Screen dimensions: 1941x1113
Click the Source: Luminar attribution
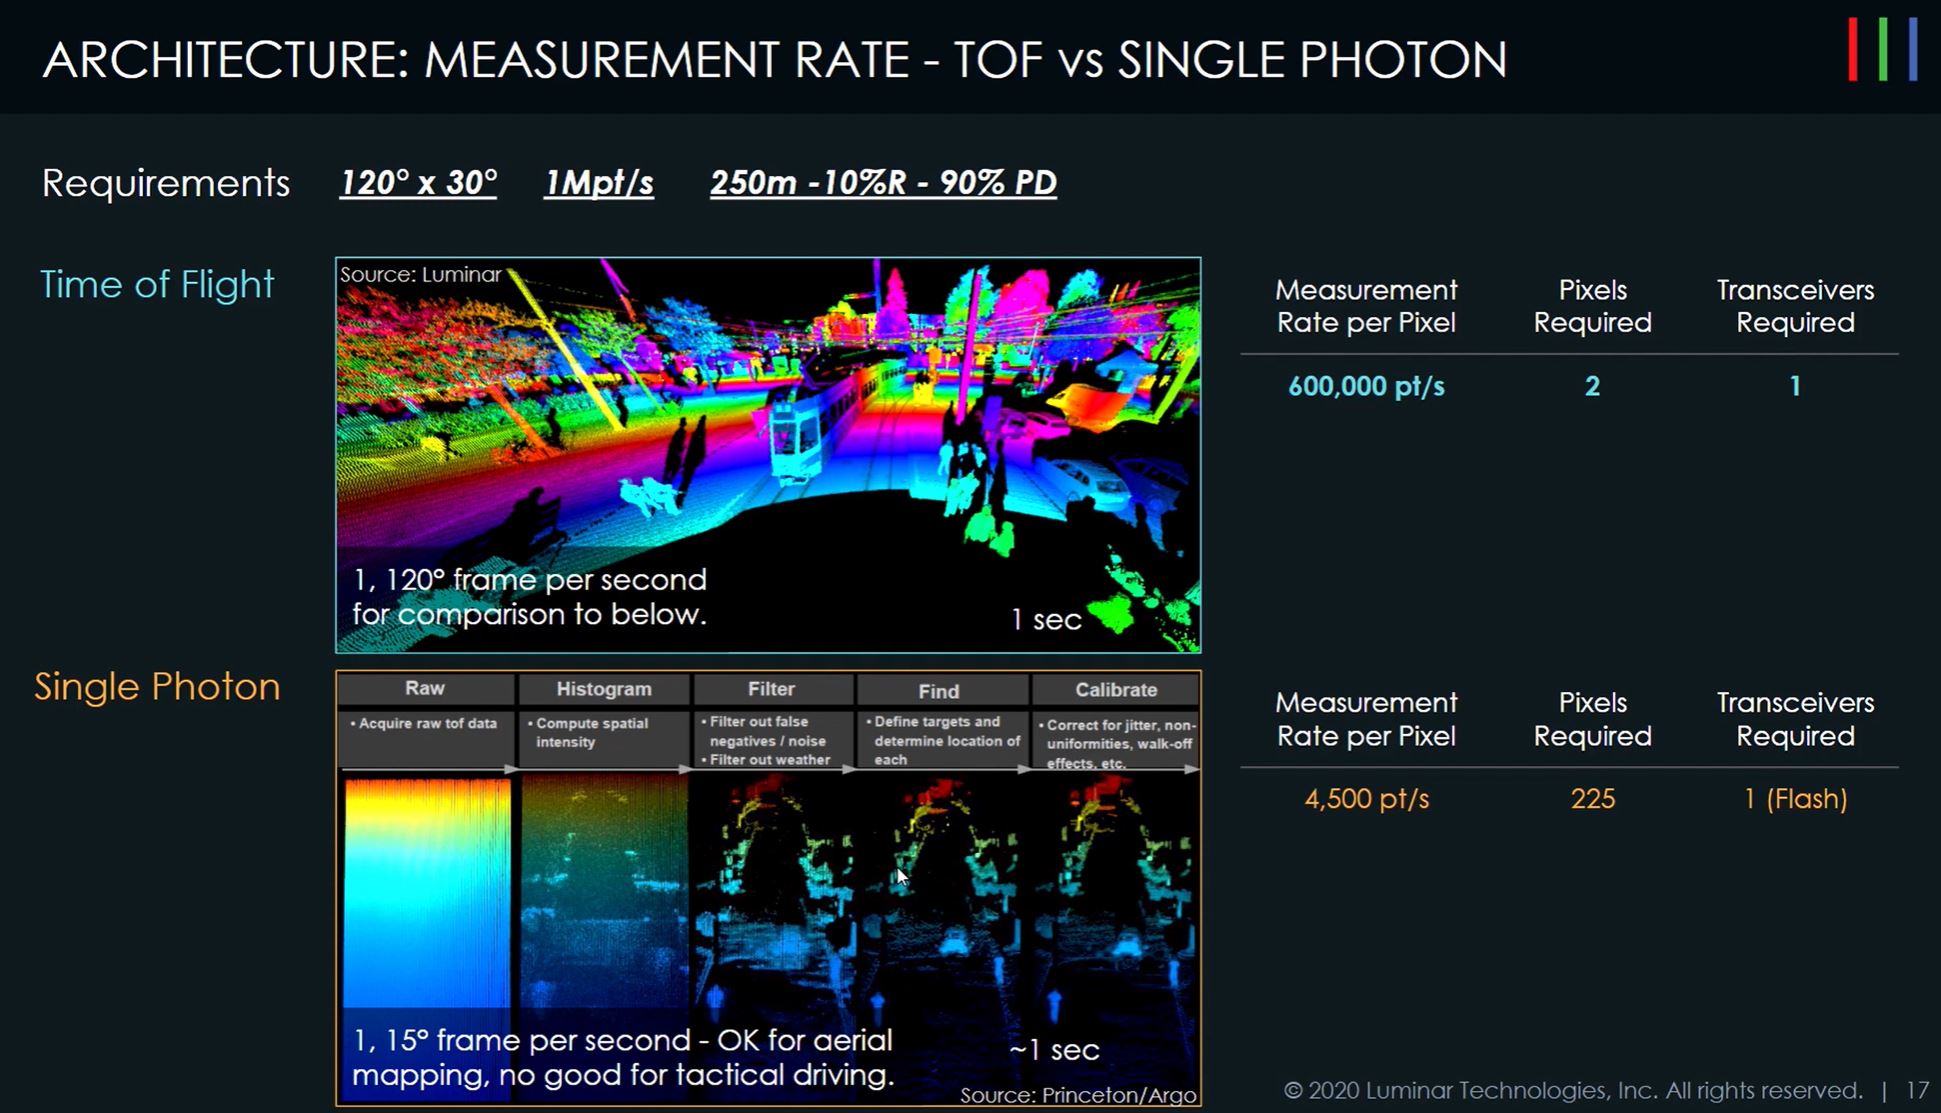[419, 273]
